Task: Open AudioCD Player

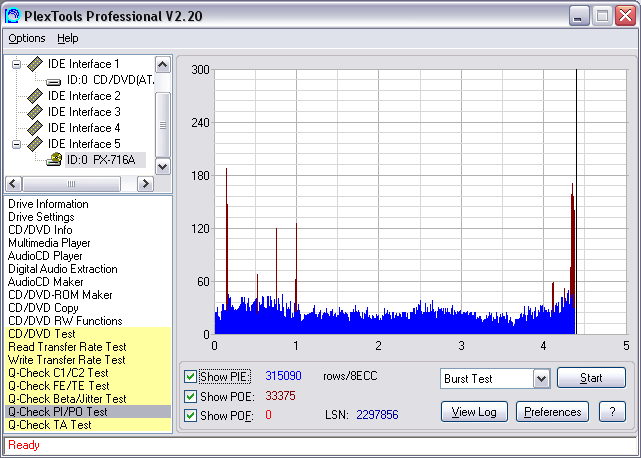Action: [45, 256]
